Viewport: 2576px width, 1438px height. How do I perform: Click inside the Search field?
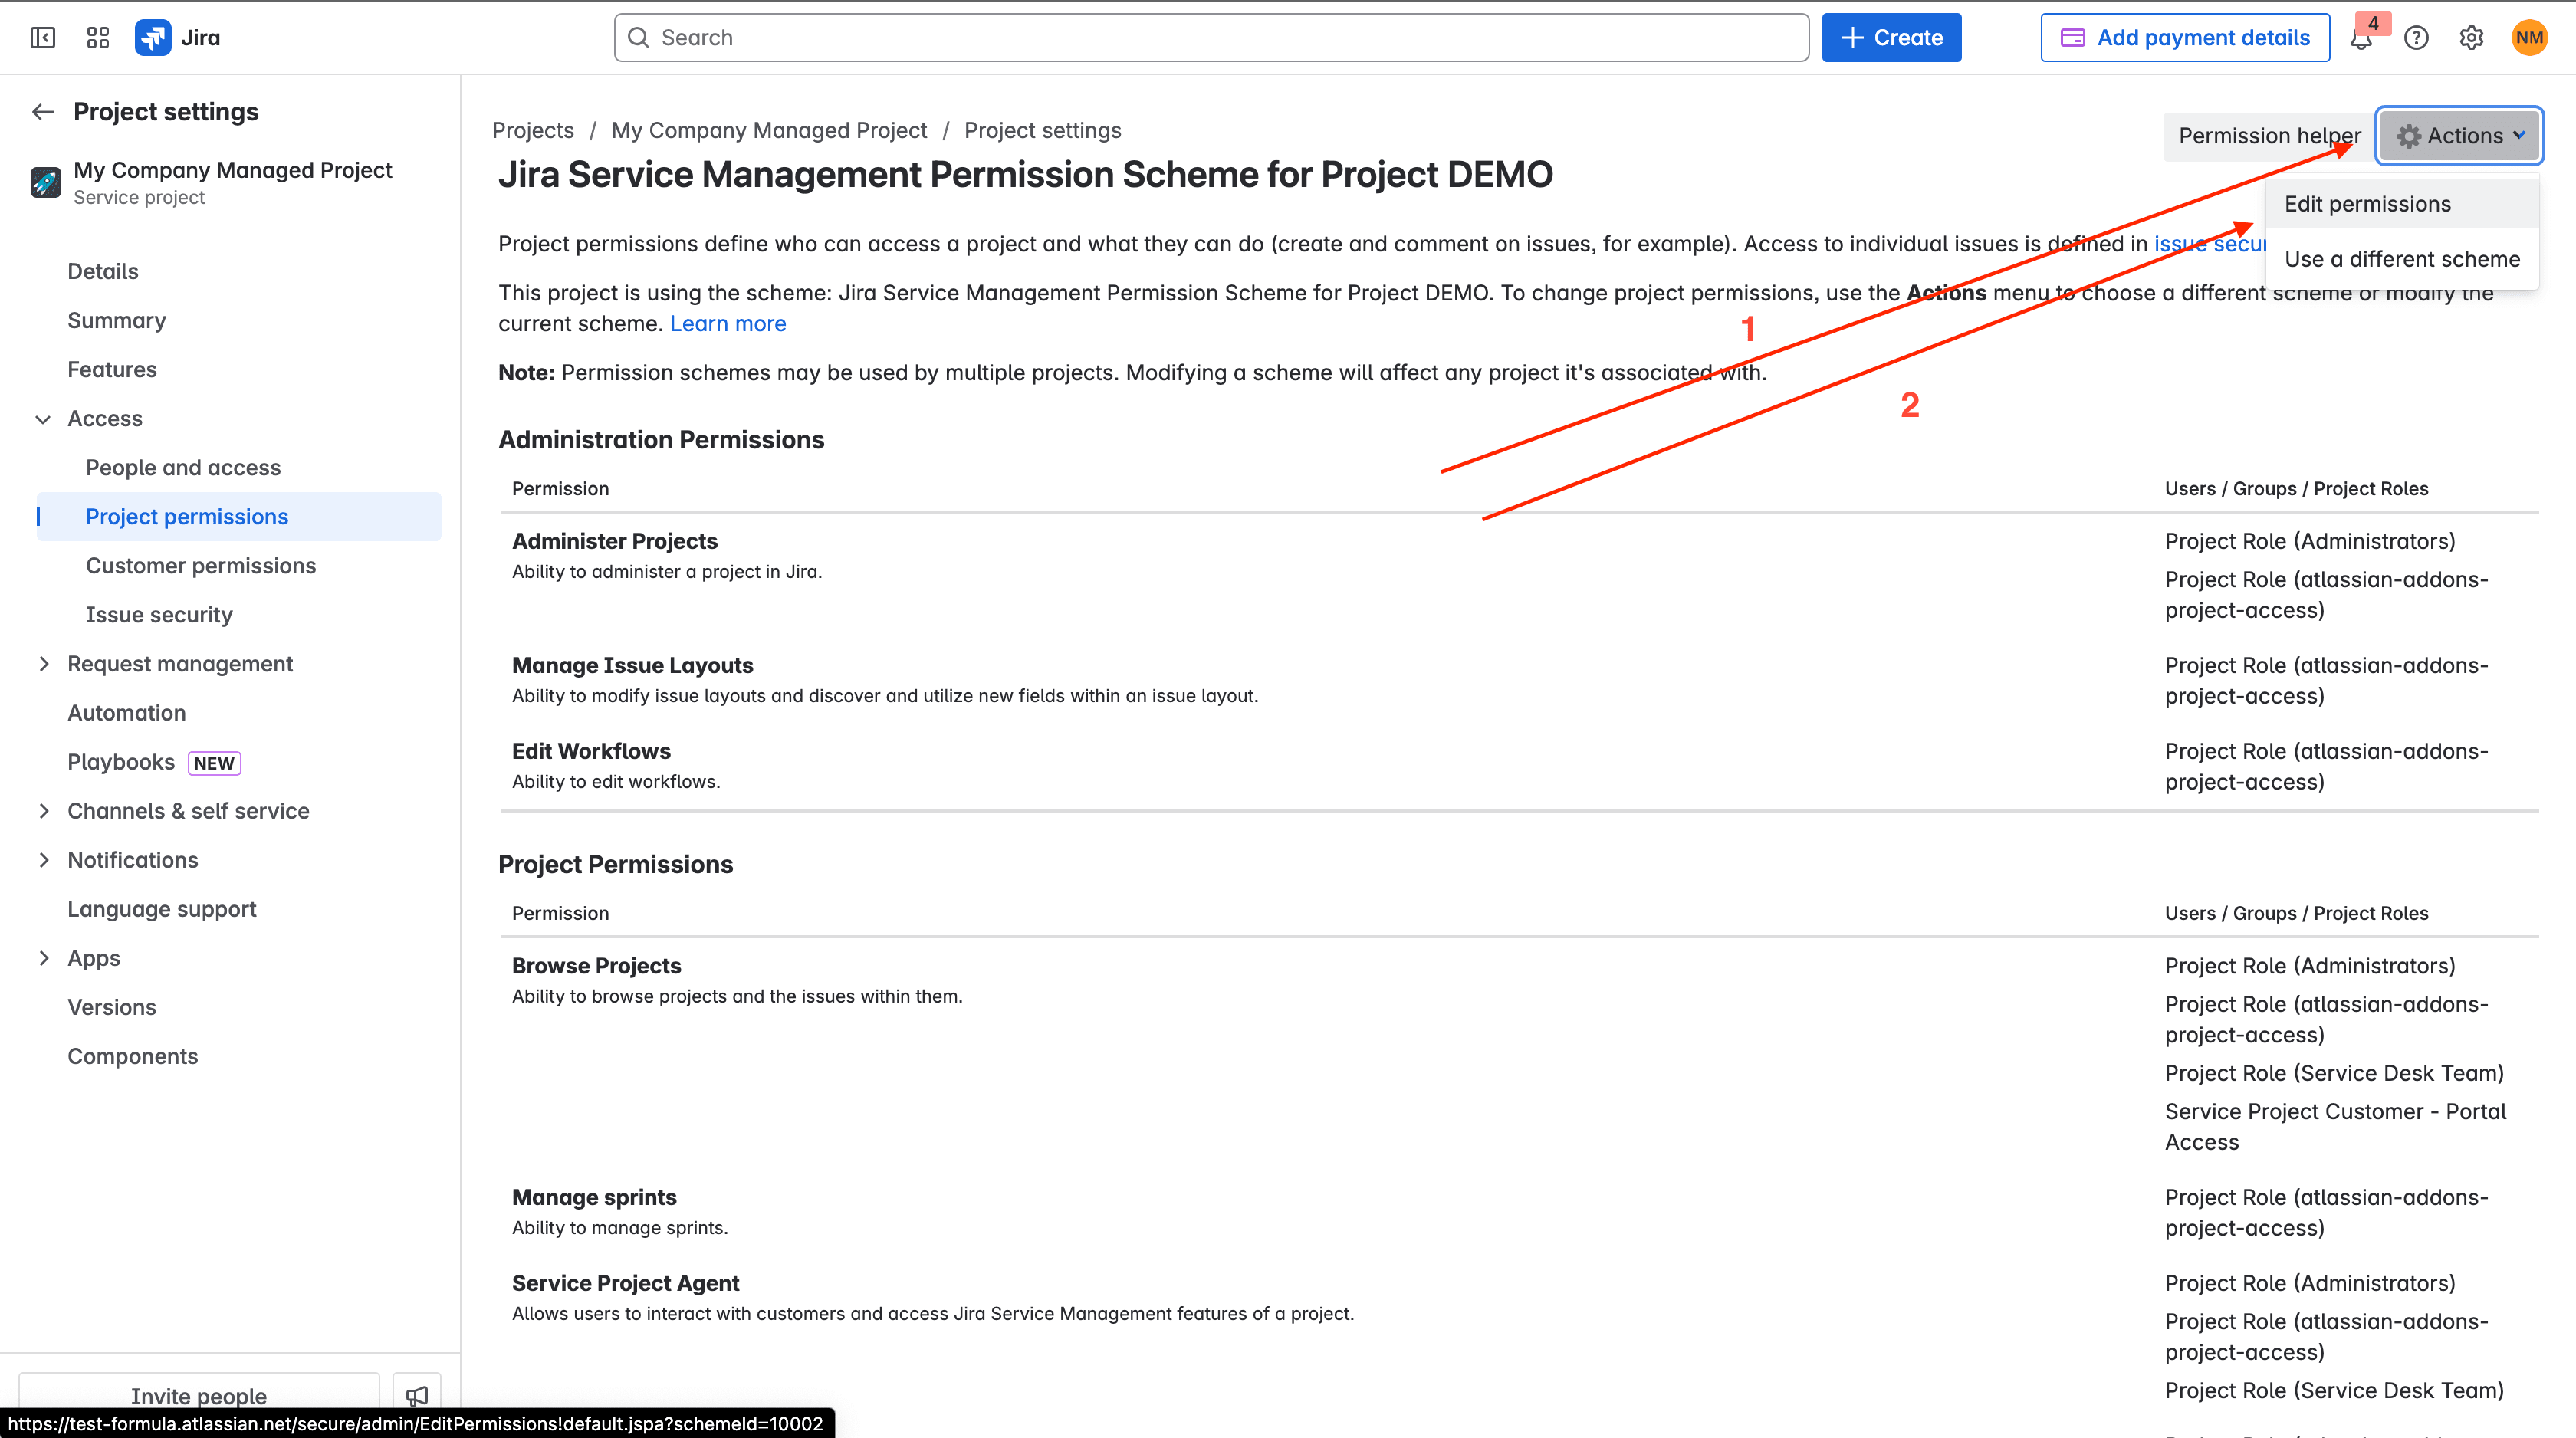1211,38
